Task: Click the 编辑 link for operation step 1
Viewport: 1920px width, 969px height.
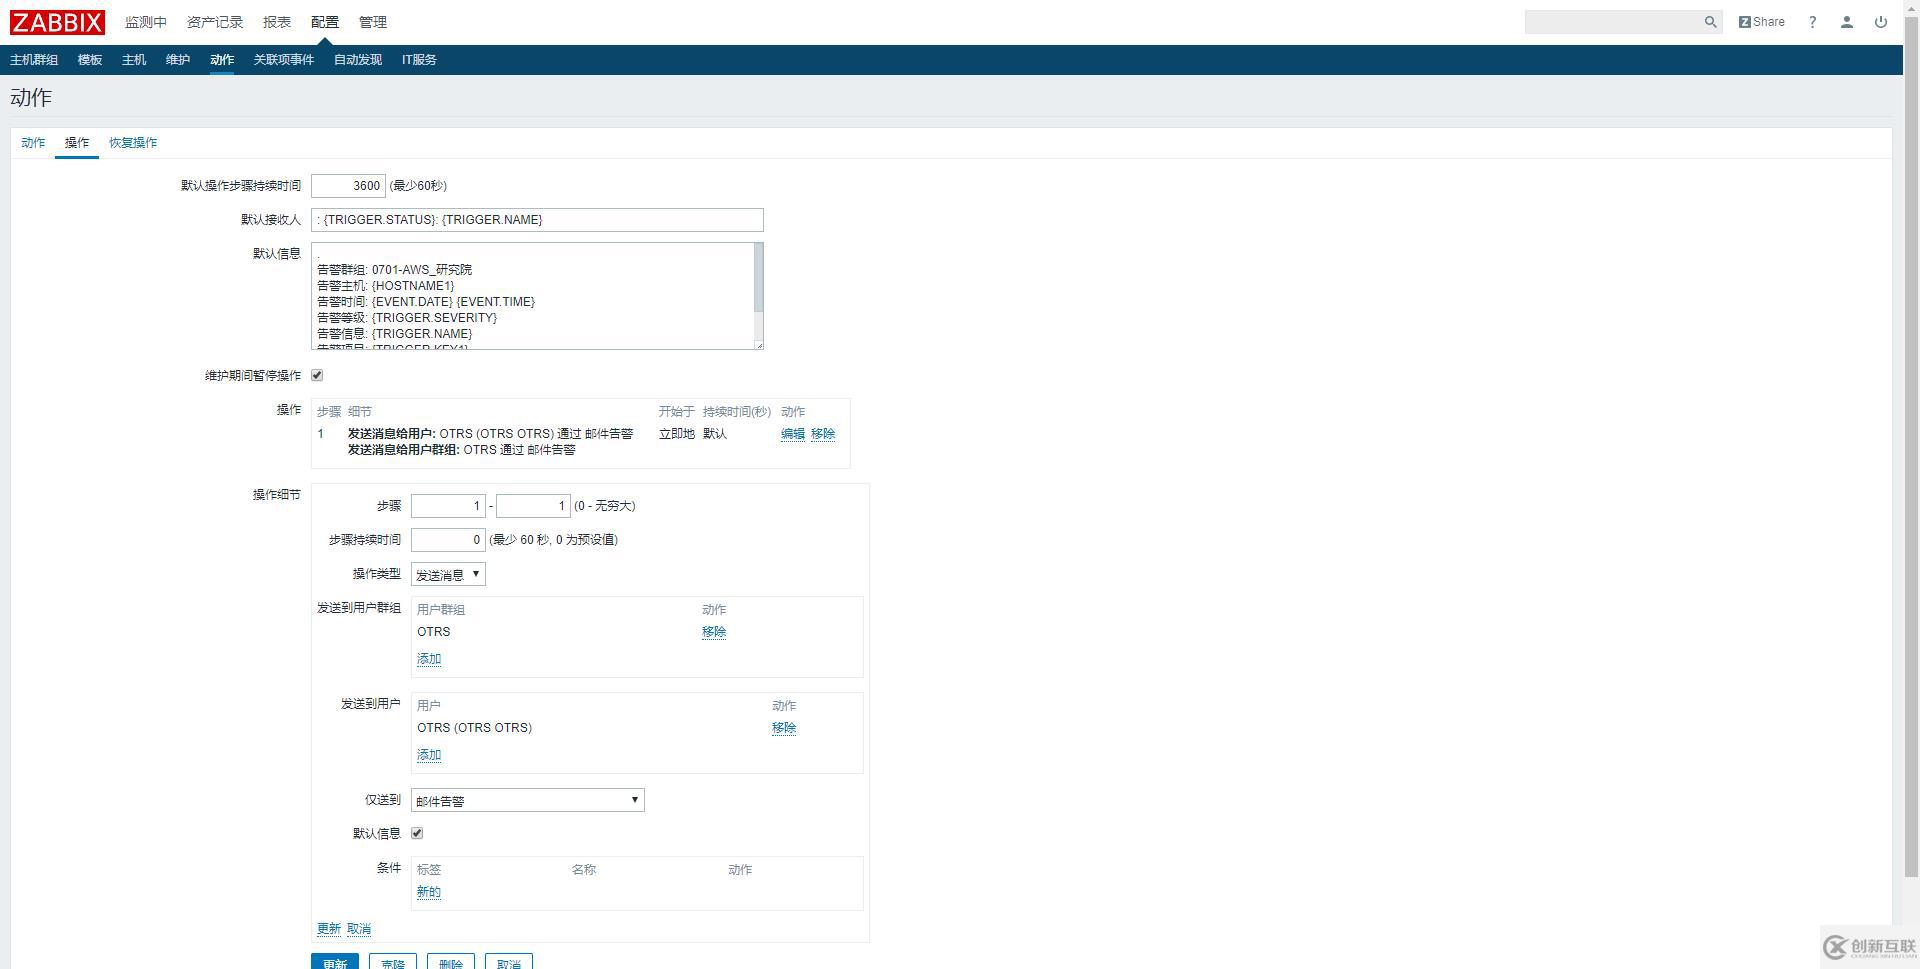Action: 793,434
